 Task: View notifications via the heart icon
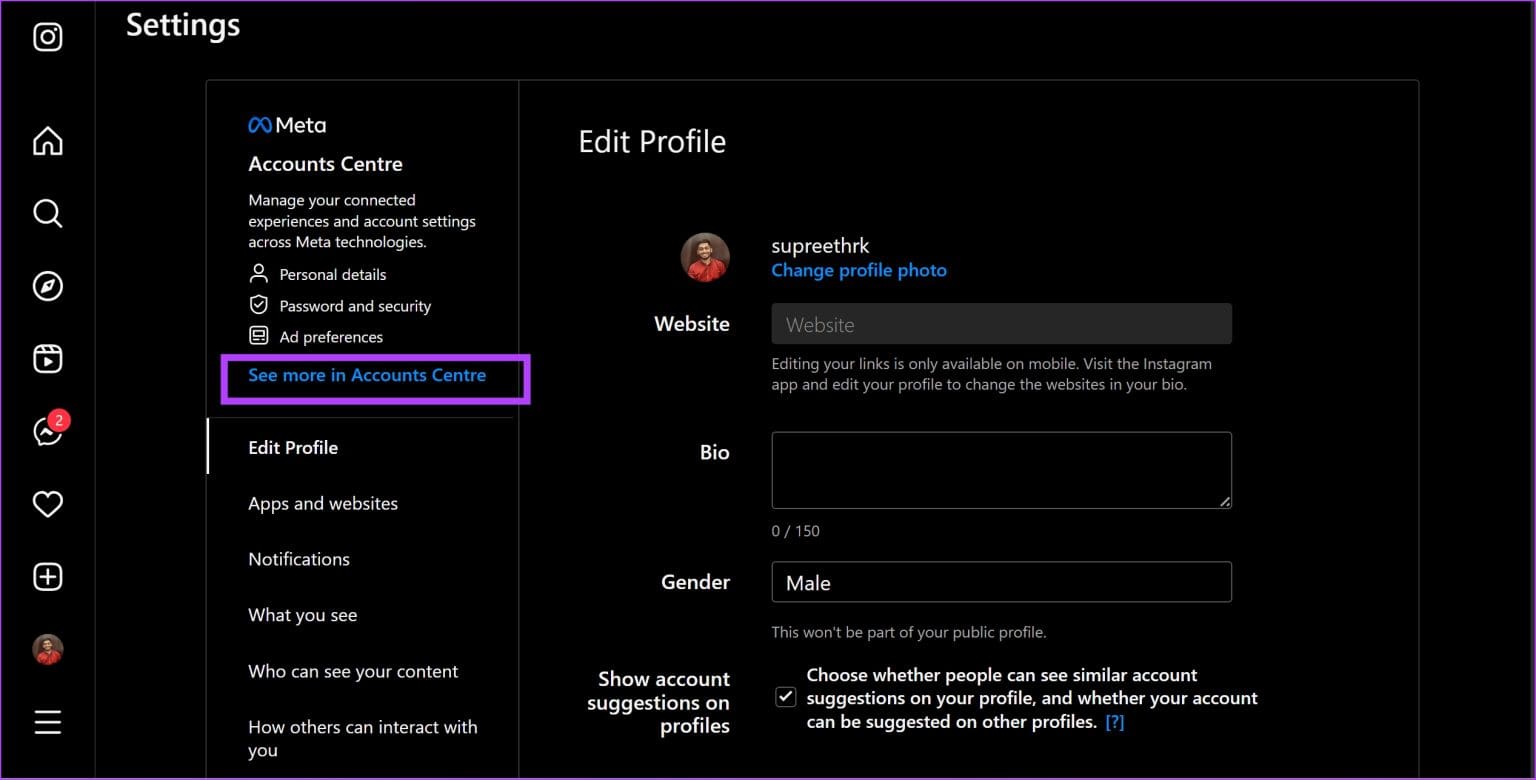(47, 505)
